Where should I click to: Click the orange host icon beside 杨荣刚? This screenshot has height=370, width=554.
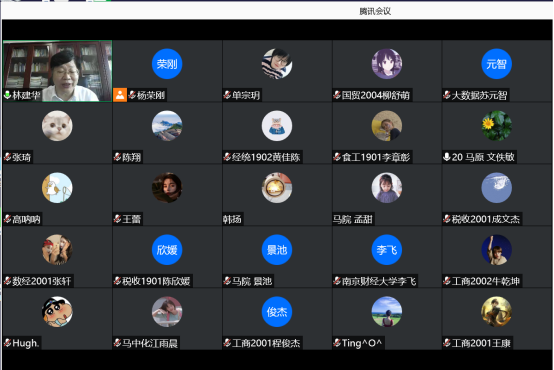[120, 95]
